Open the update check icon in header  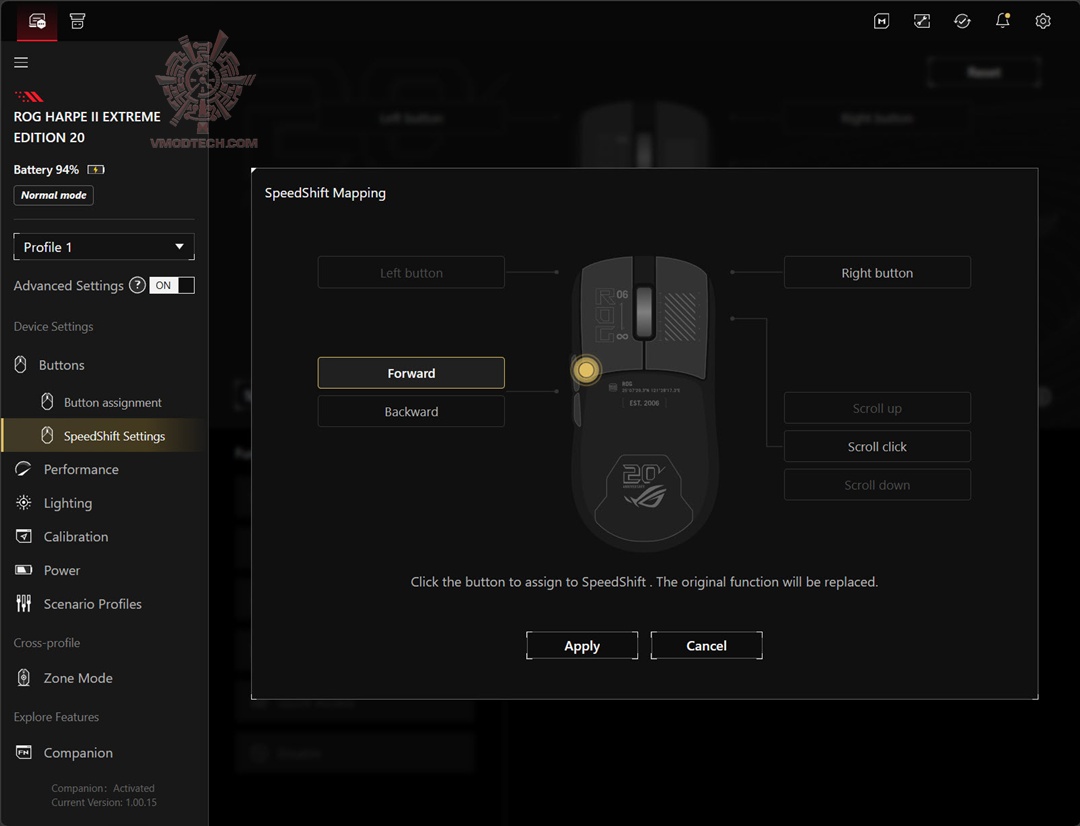(962, 21)
